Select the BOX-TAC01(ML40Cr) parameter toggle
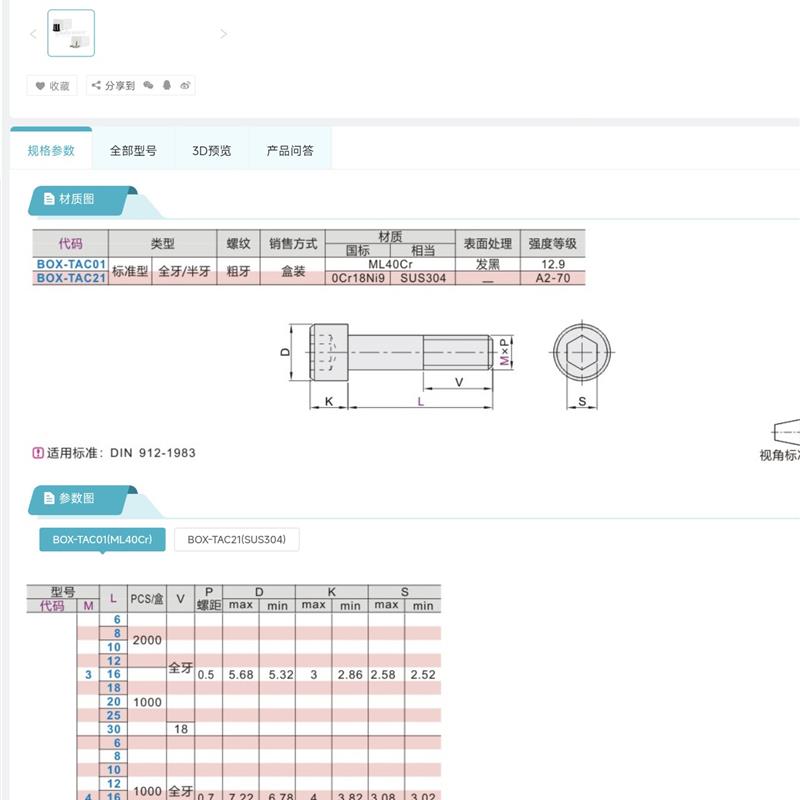The image size is (800, 800). coord(104,539)
